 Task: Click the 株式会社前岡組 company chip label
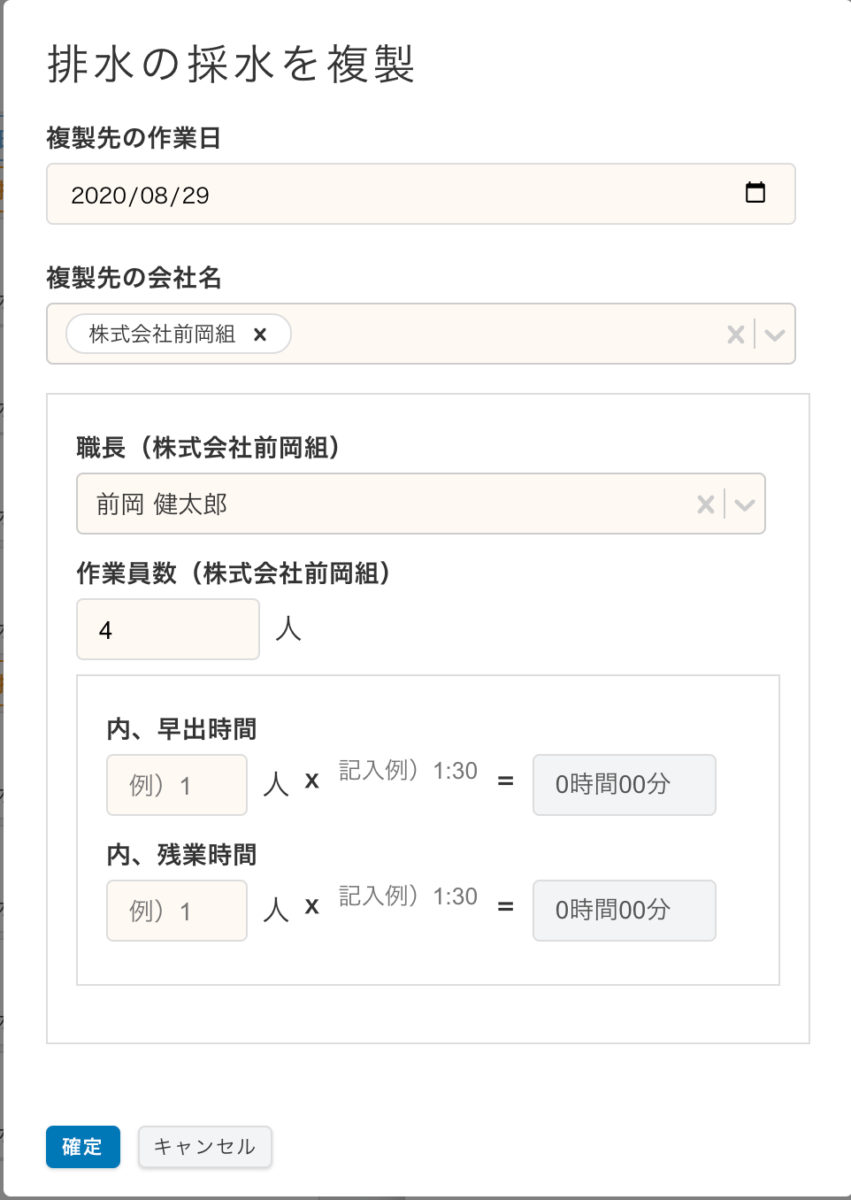coord(162,335)
